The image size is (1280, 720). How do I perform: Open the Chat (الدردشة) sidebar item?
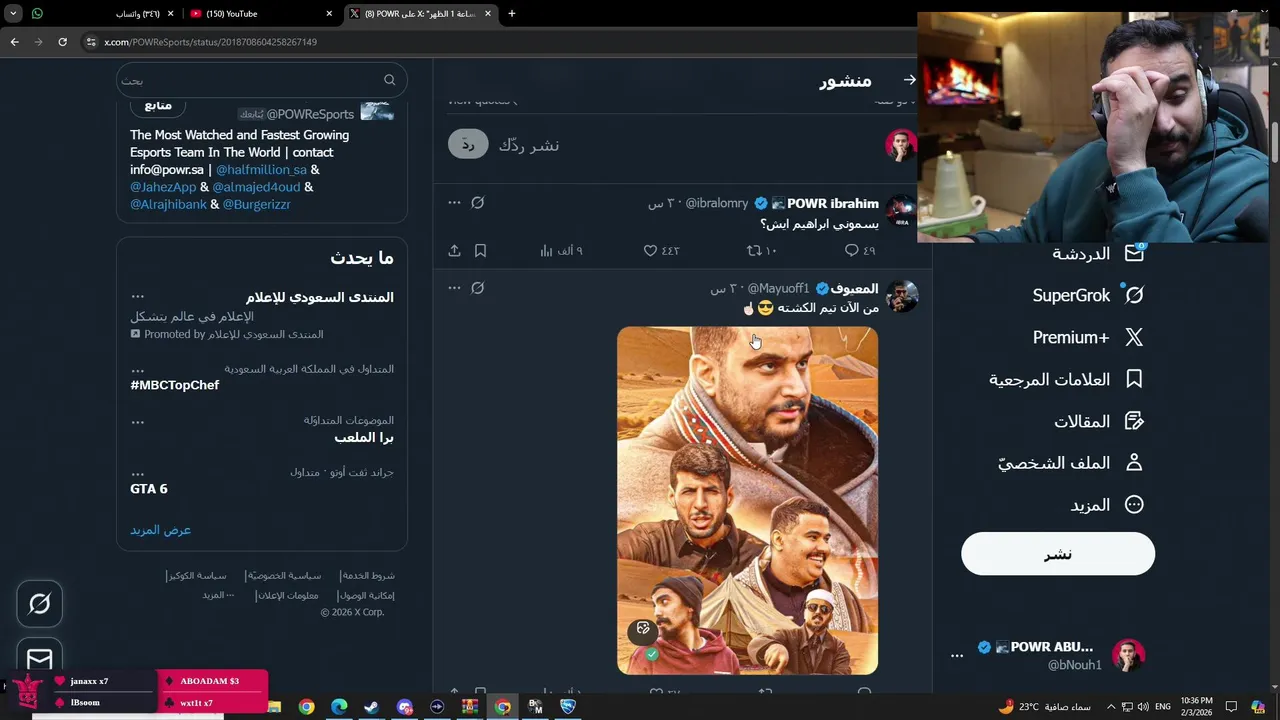click(1097, 253)
